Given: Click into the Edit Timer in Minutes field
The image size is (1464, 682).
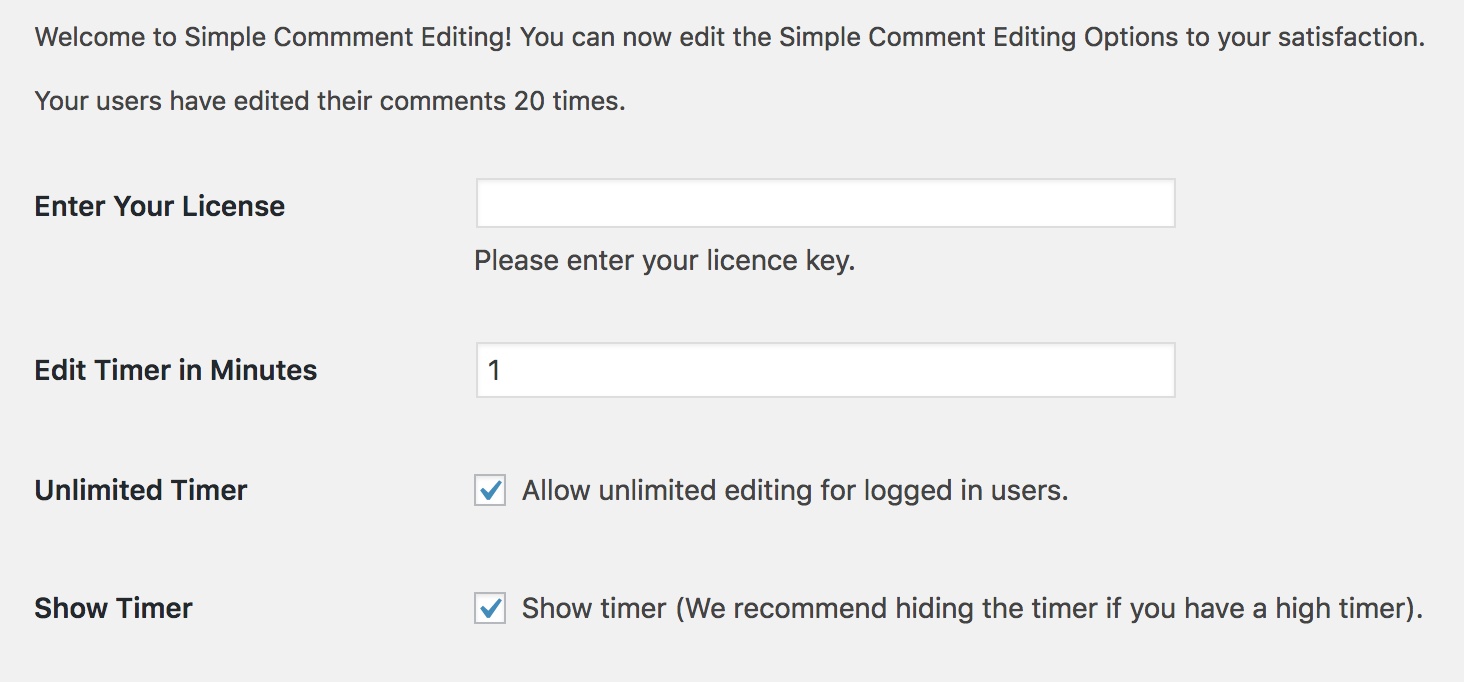Looking at the screenshot, I should coord(825,370).
